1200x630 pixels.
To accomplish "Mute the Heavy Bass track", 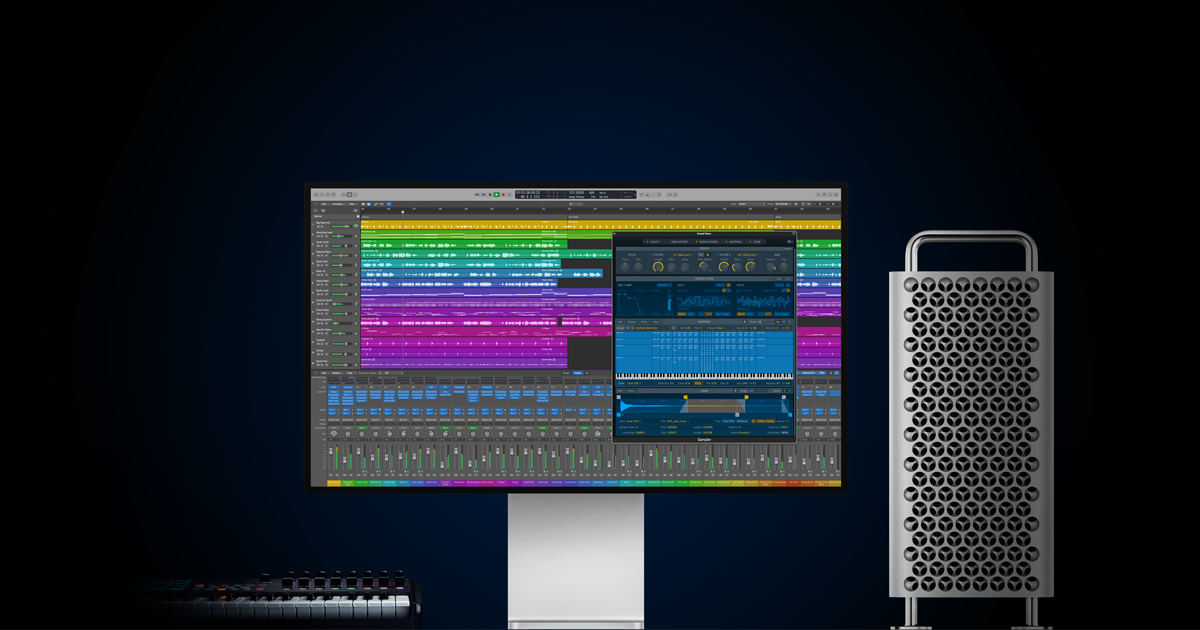I will 318,282.
